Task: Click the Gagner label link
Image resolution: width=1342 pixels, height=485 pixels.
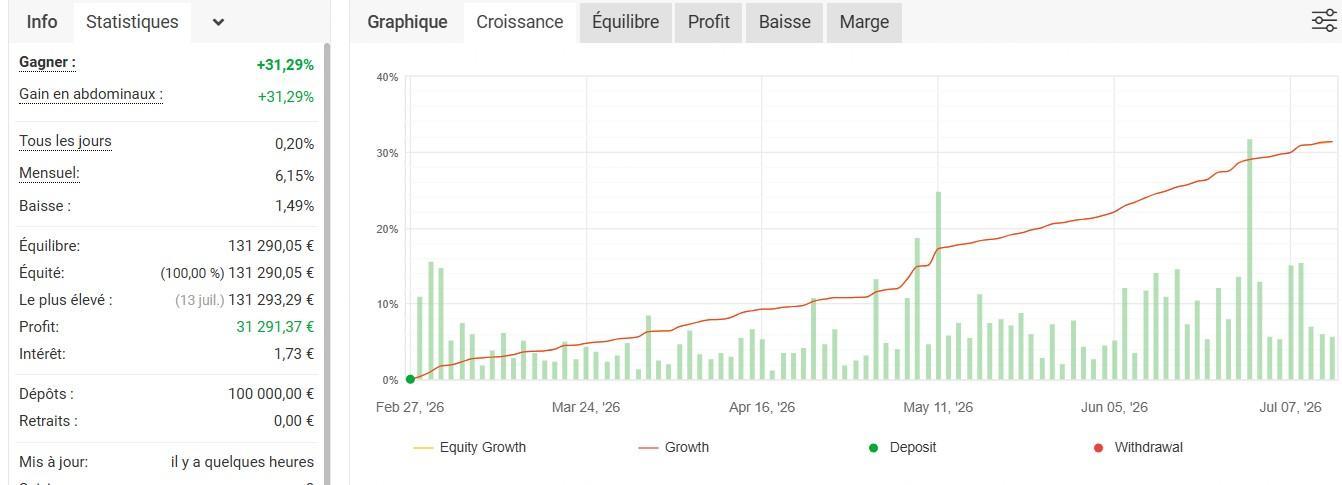Action: coord(47,62)
